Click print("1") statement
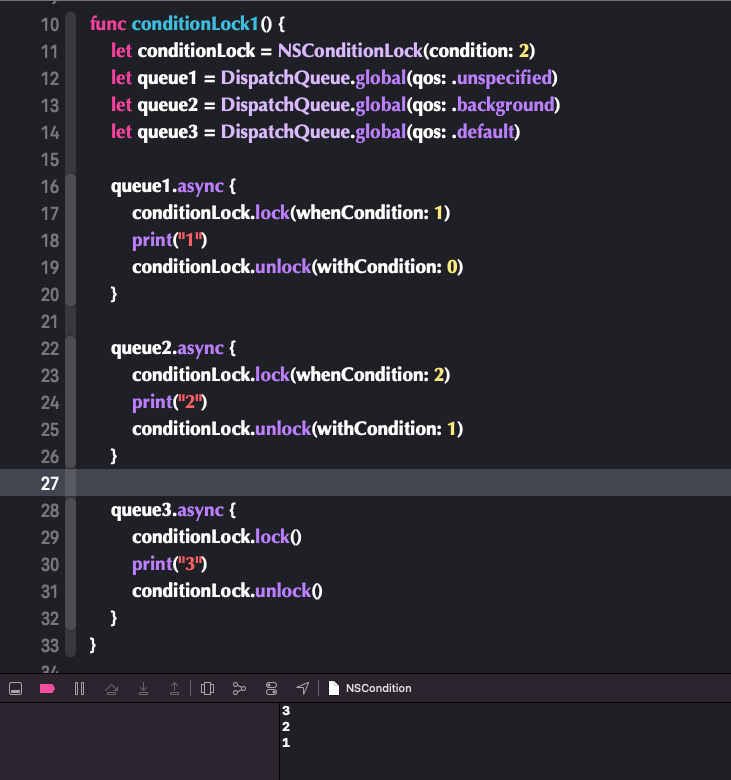The height and width of the screenshot is (780, 731). click(169, 240)
